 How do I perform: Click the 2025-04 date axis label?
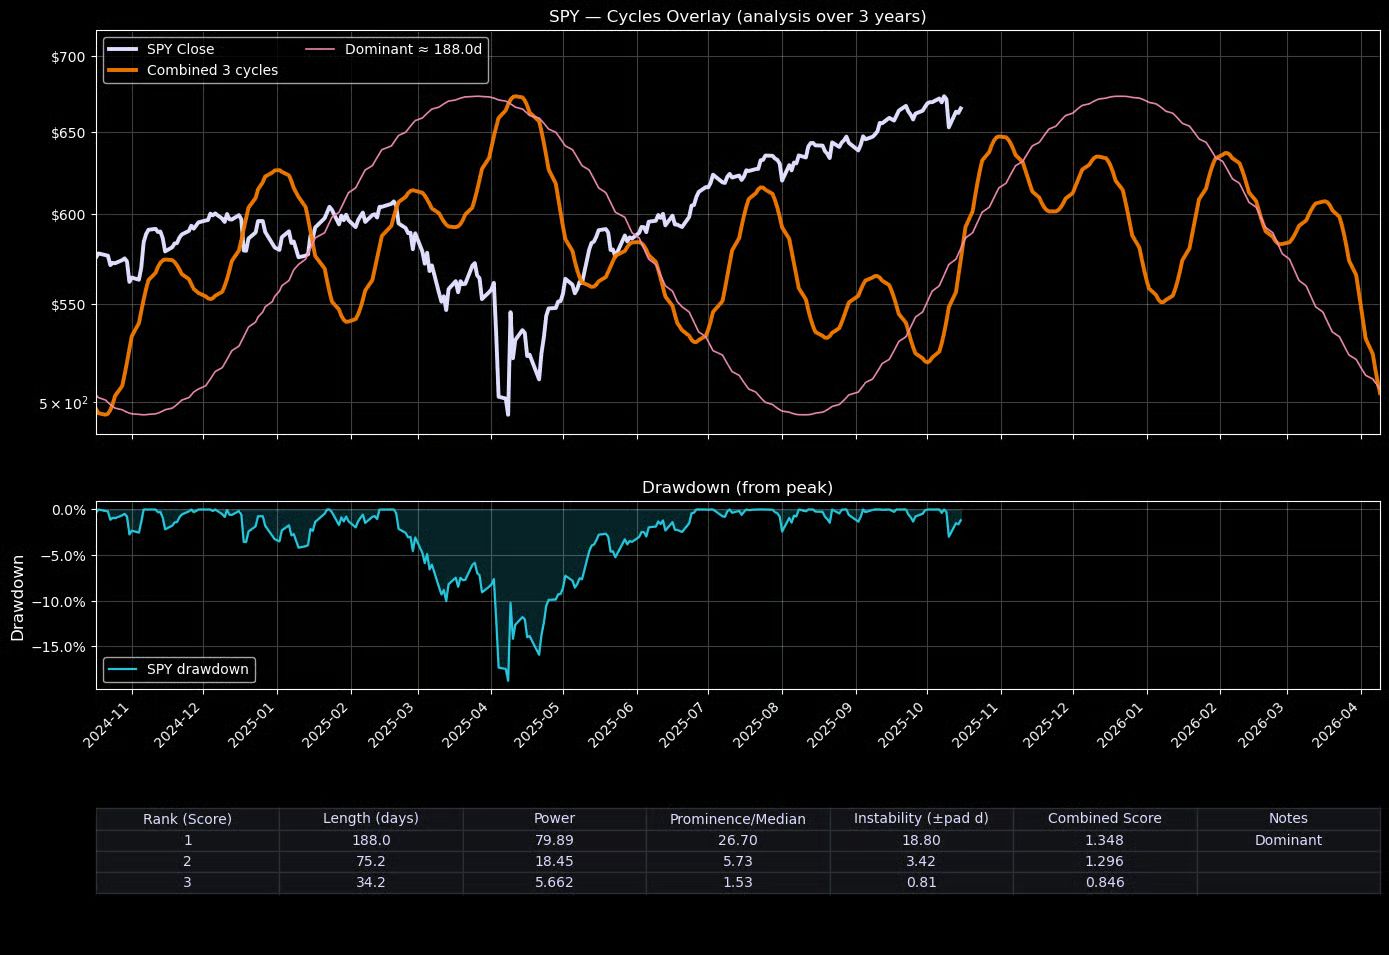pos(466,724)
